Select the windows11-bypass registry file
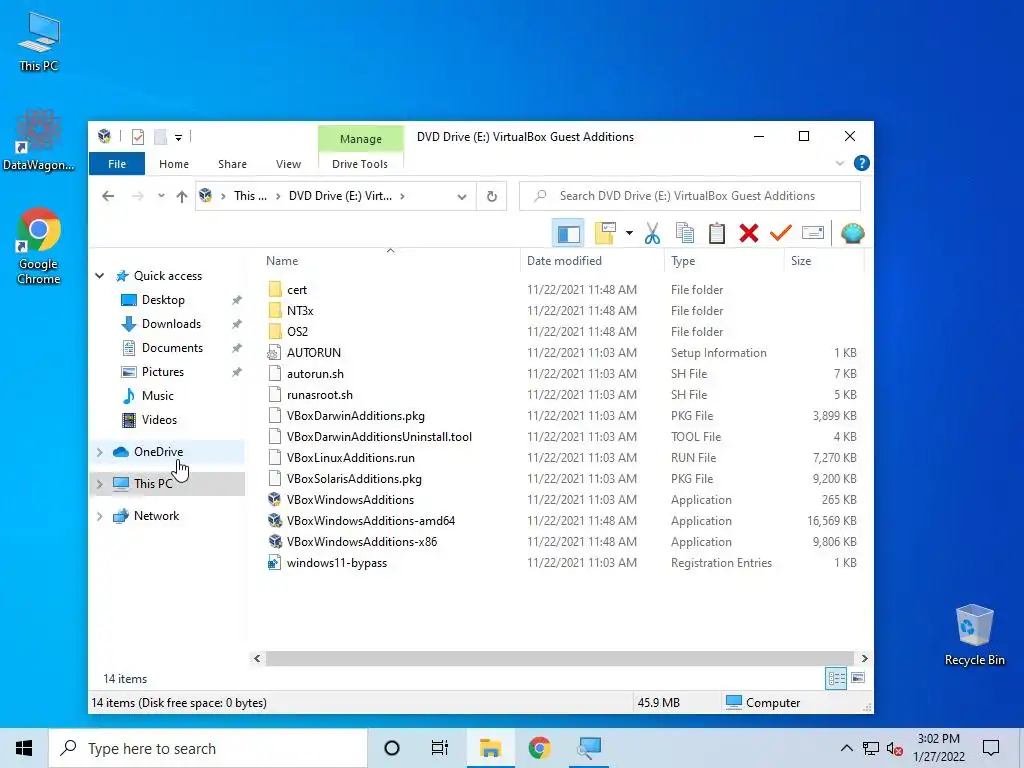 tap(336, 563)
